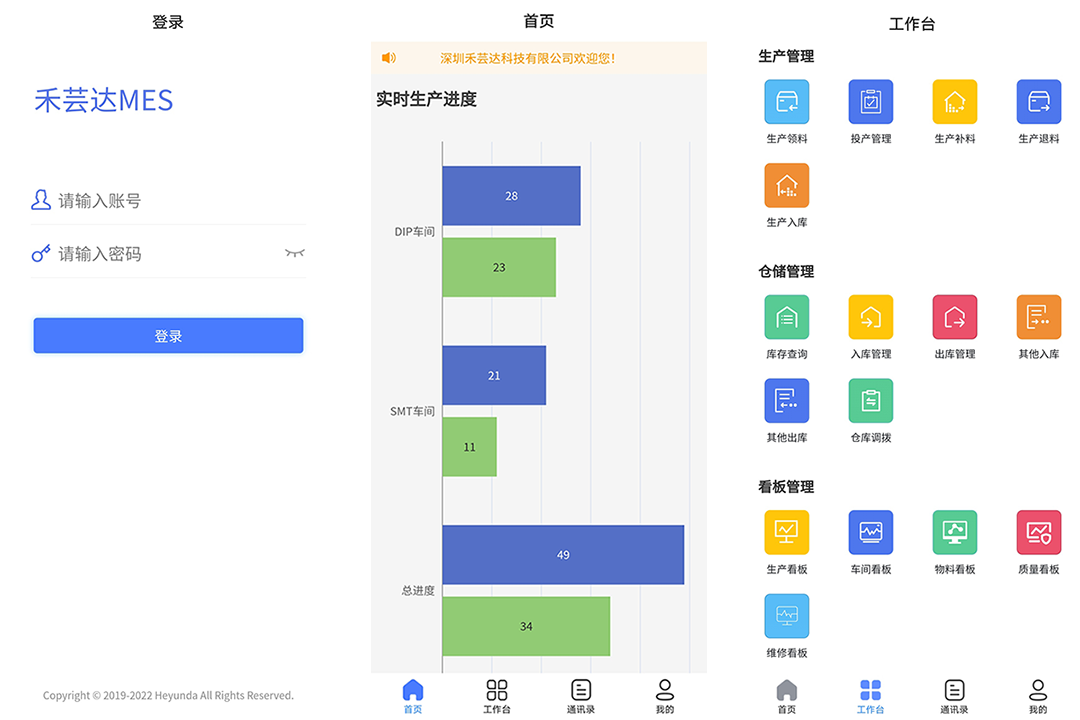
Task: Select 我的 tab on the 工作台 screen
Action: click(1038, 697)
